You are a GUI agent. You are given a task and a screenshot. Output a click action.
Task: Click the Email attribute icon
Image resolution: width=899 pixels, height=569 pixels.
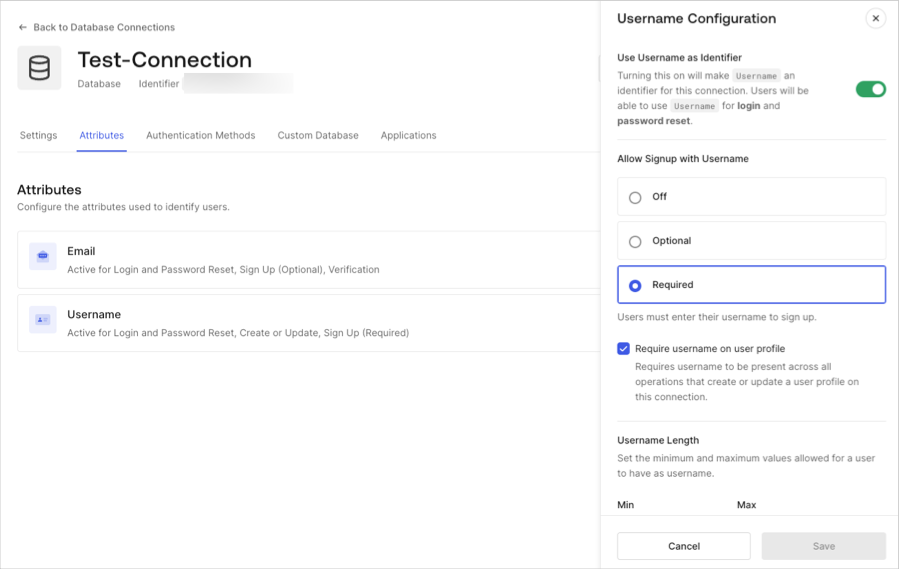[42, 256]
